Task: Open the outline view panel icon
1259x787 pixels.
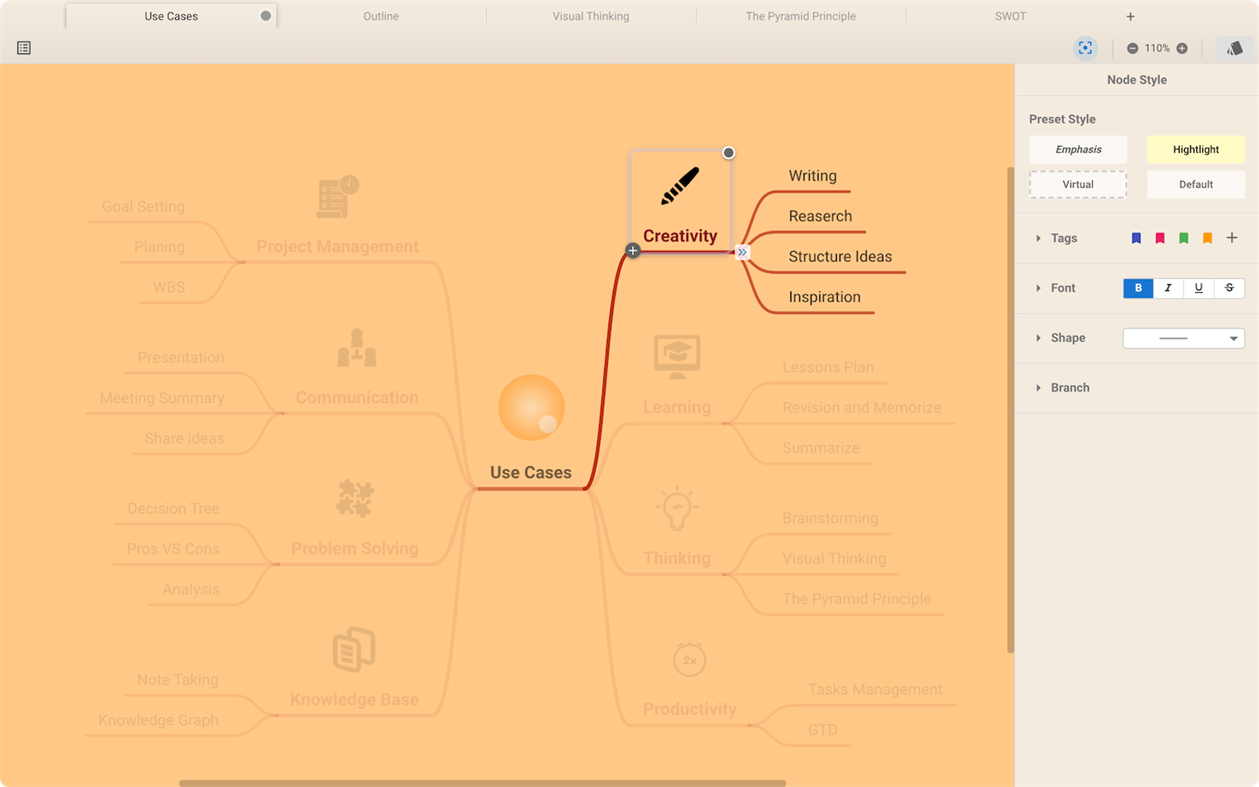Action: pos(23,48)
